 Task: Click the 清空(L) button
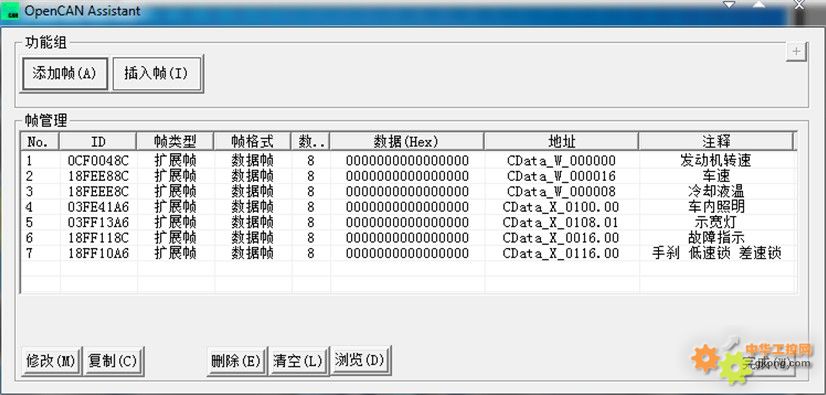(298, 361)
